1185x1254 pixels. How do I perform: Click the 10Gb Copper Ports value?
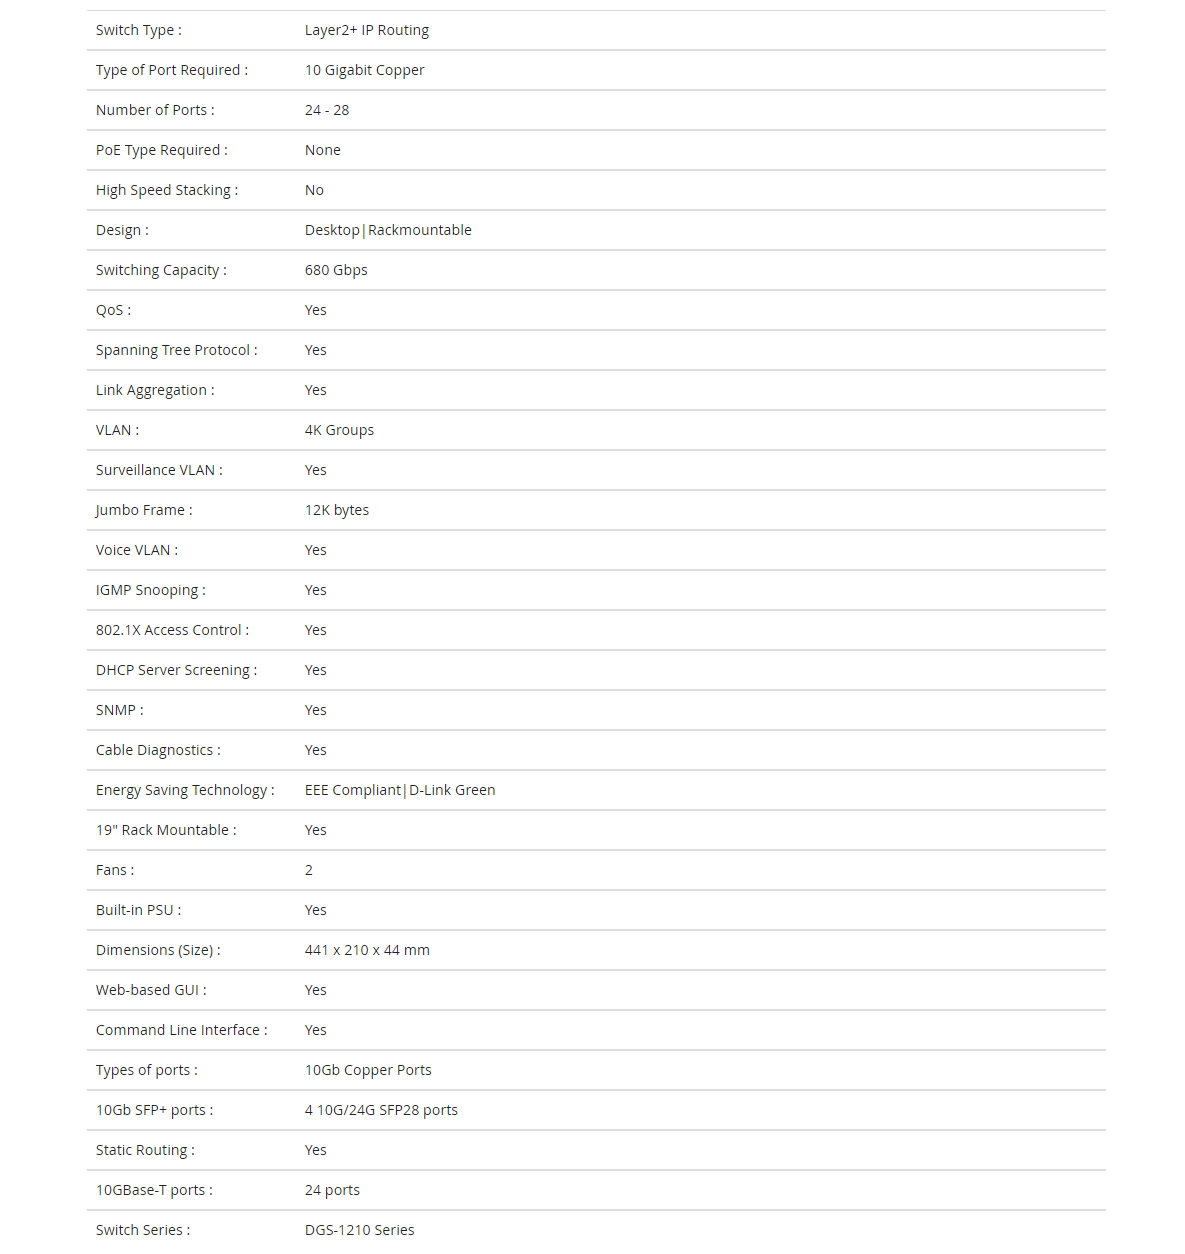tap(368, 1070)
